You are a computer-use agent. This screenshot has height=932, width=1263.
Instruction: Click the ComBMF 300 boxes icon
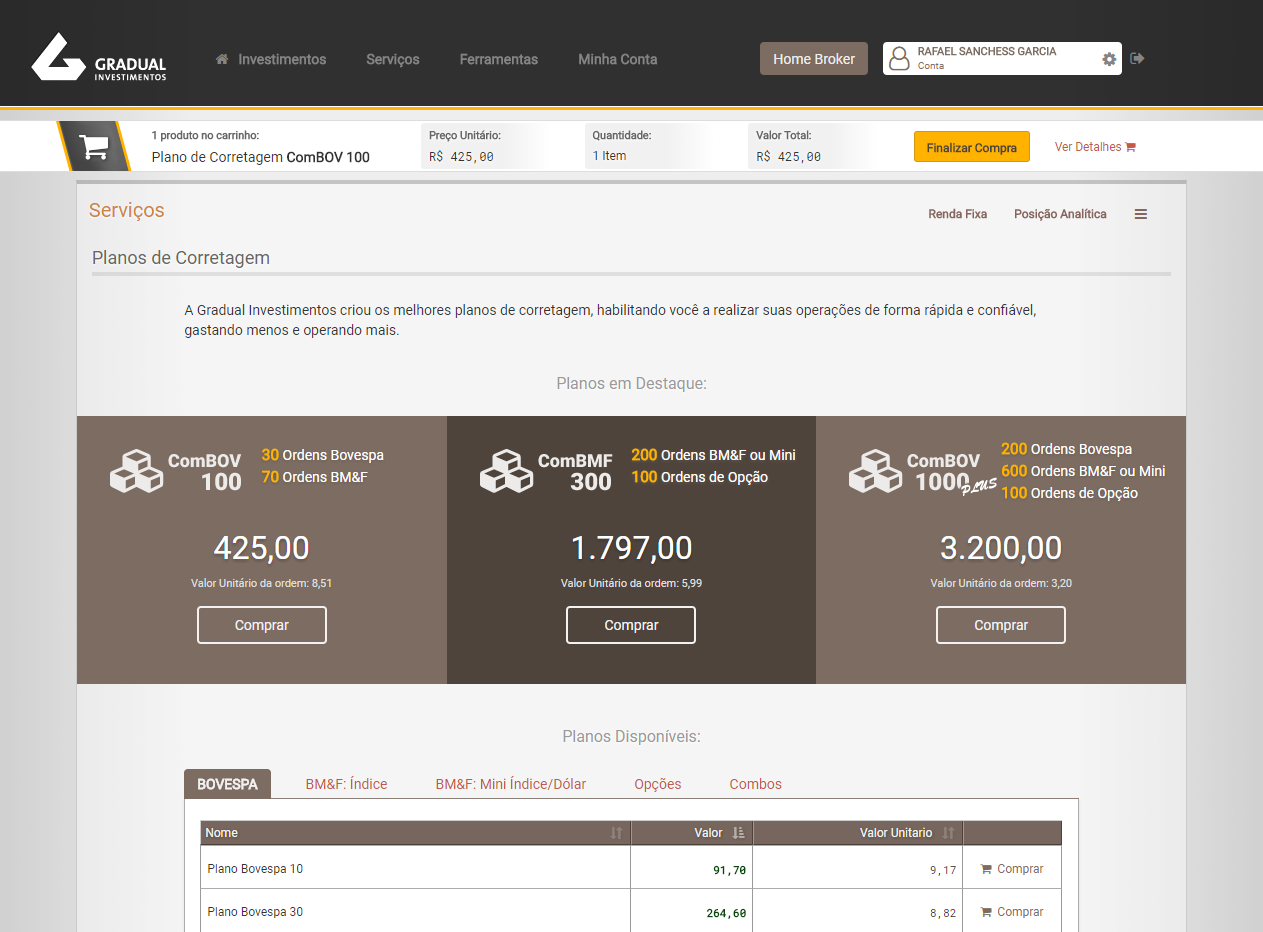click(506, 471)
